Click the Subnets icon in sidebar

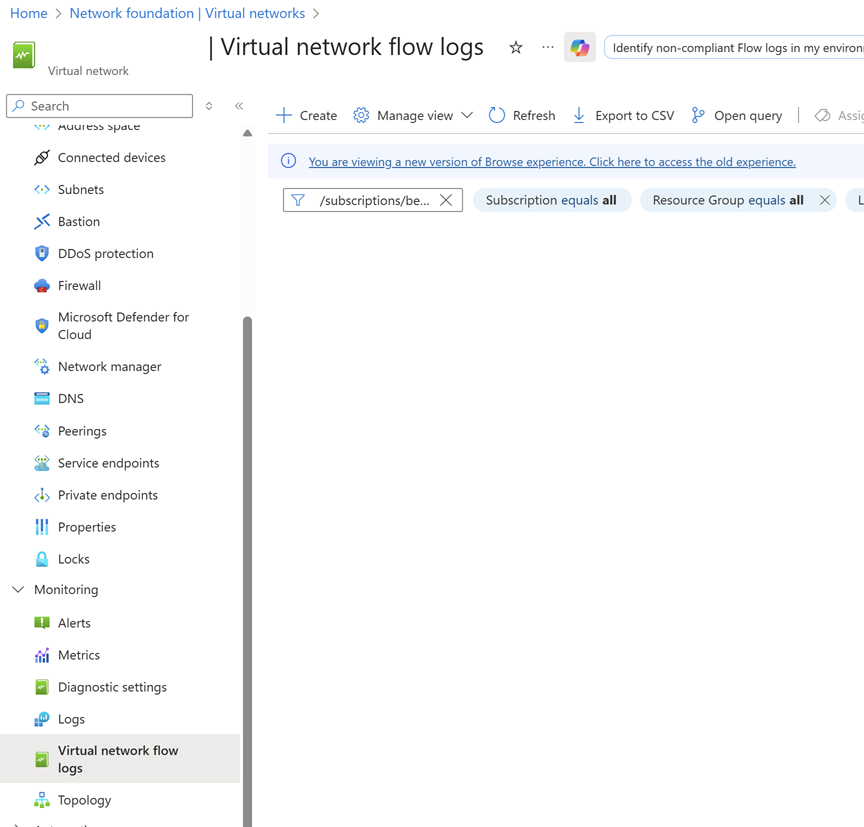click(42, 190)
